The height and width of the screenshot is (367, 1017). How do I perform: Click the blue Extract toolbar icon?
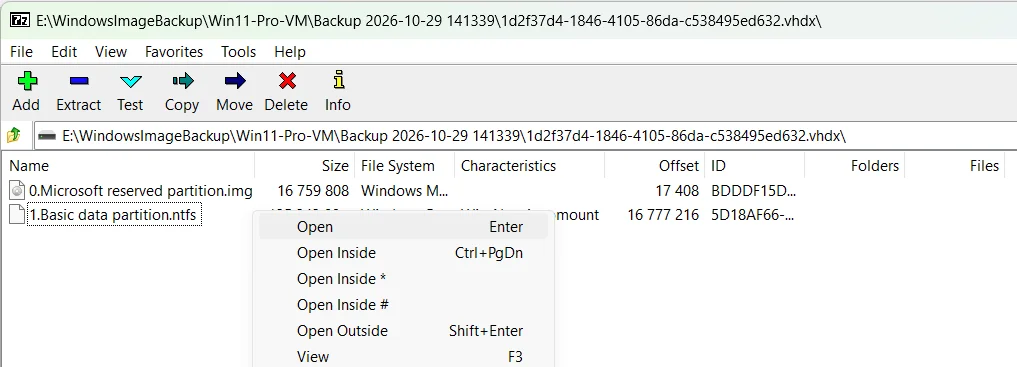pyautogui.click(x=78, y=81)
